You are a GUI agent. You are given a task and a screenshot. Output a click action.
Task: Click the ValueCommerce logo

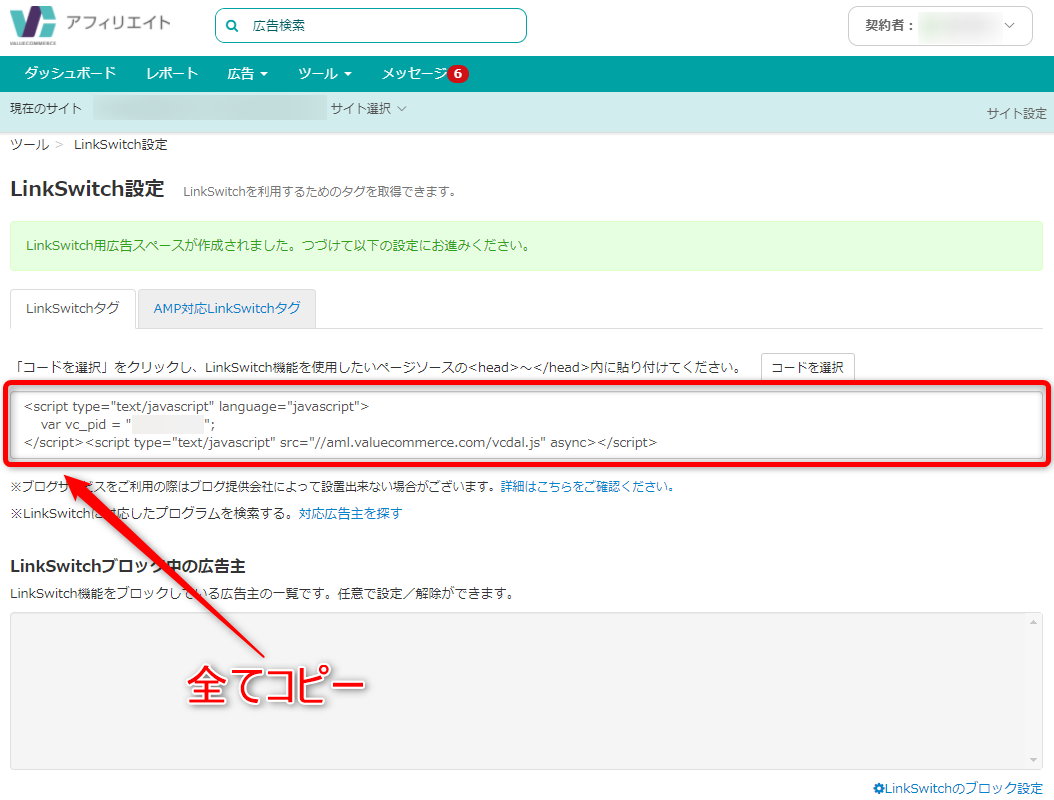(x=33, y=25)
